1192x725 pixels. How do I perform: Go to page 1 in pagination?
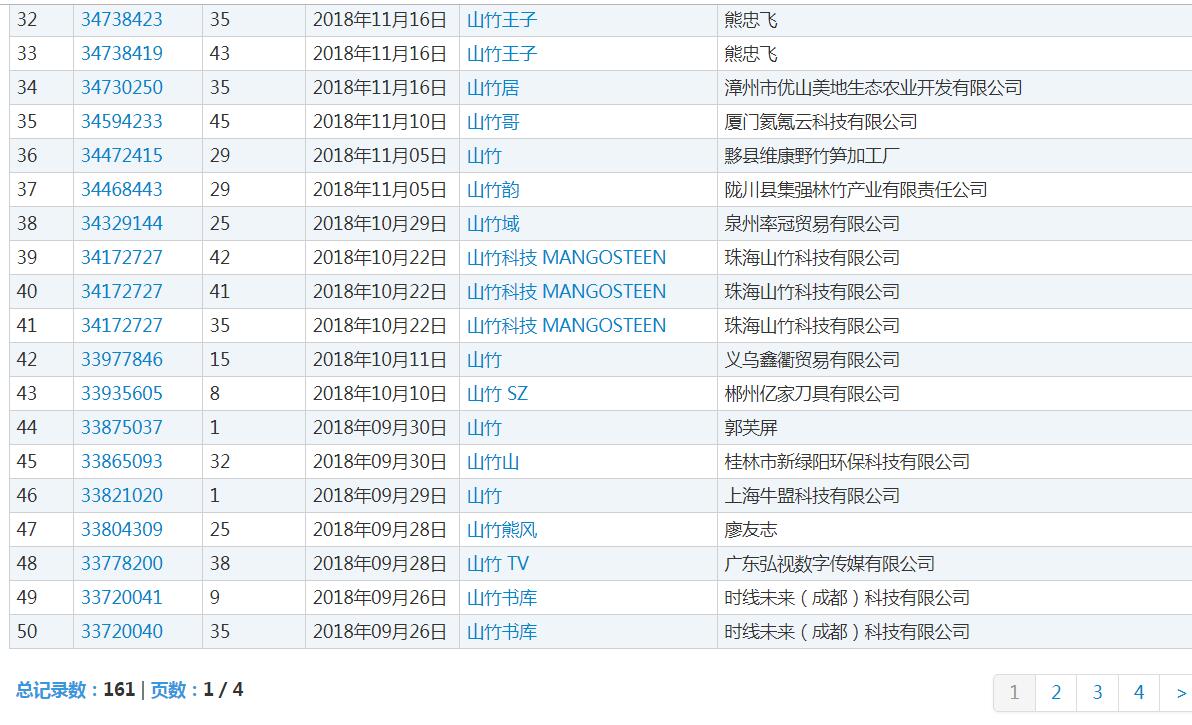click(x=1014, y=692)
